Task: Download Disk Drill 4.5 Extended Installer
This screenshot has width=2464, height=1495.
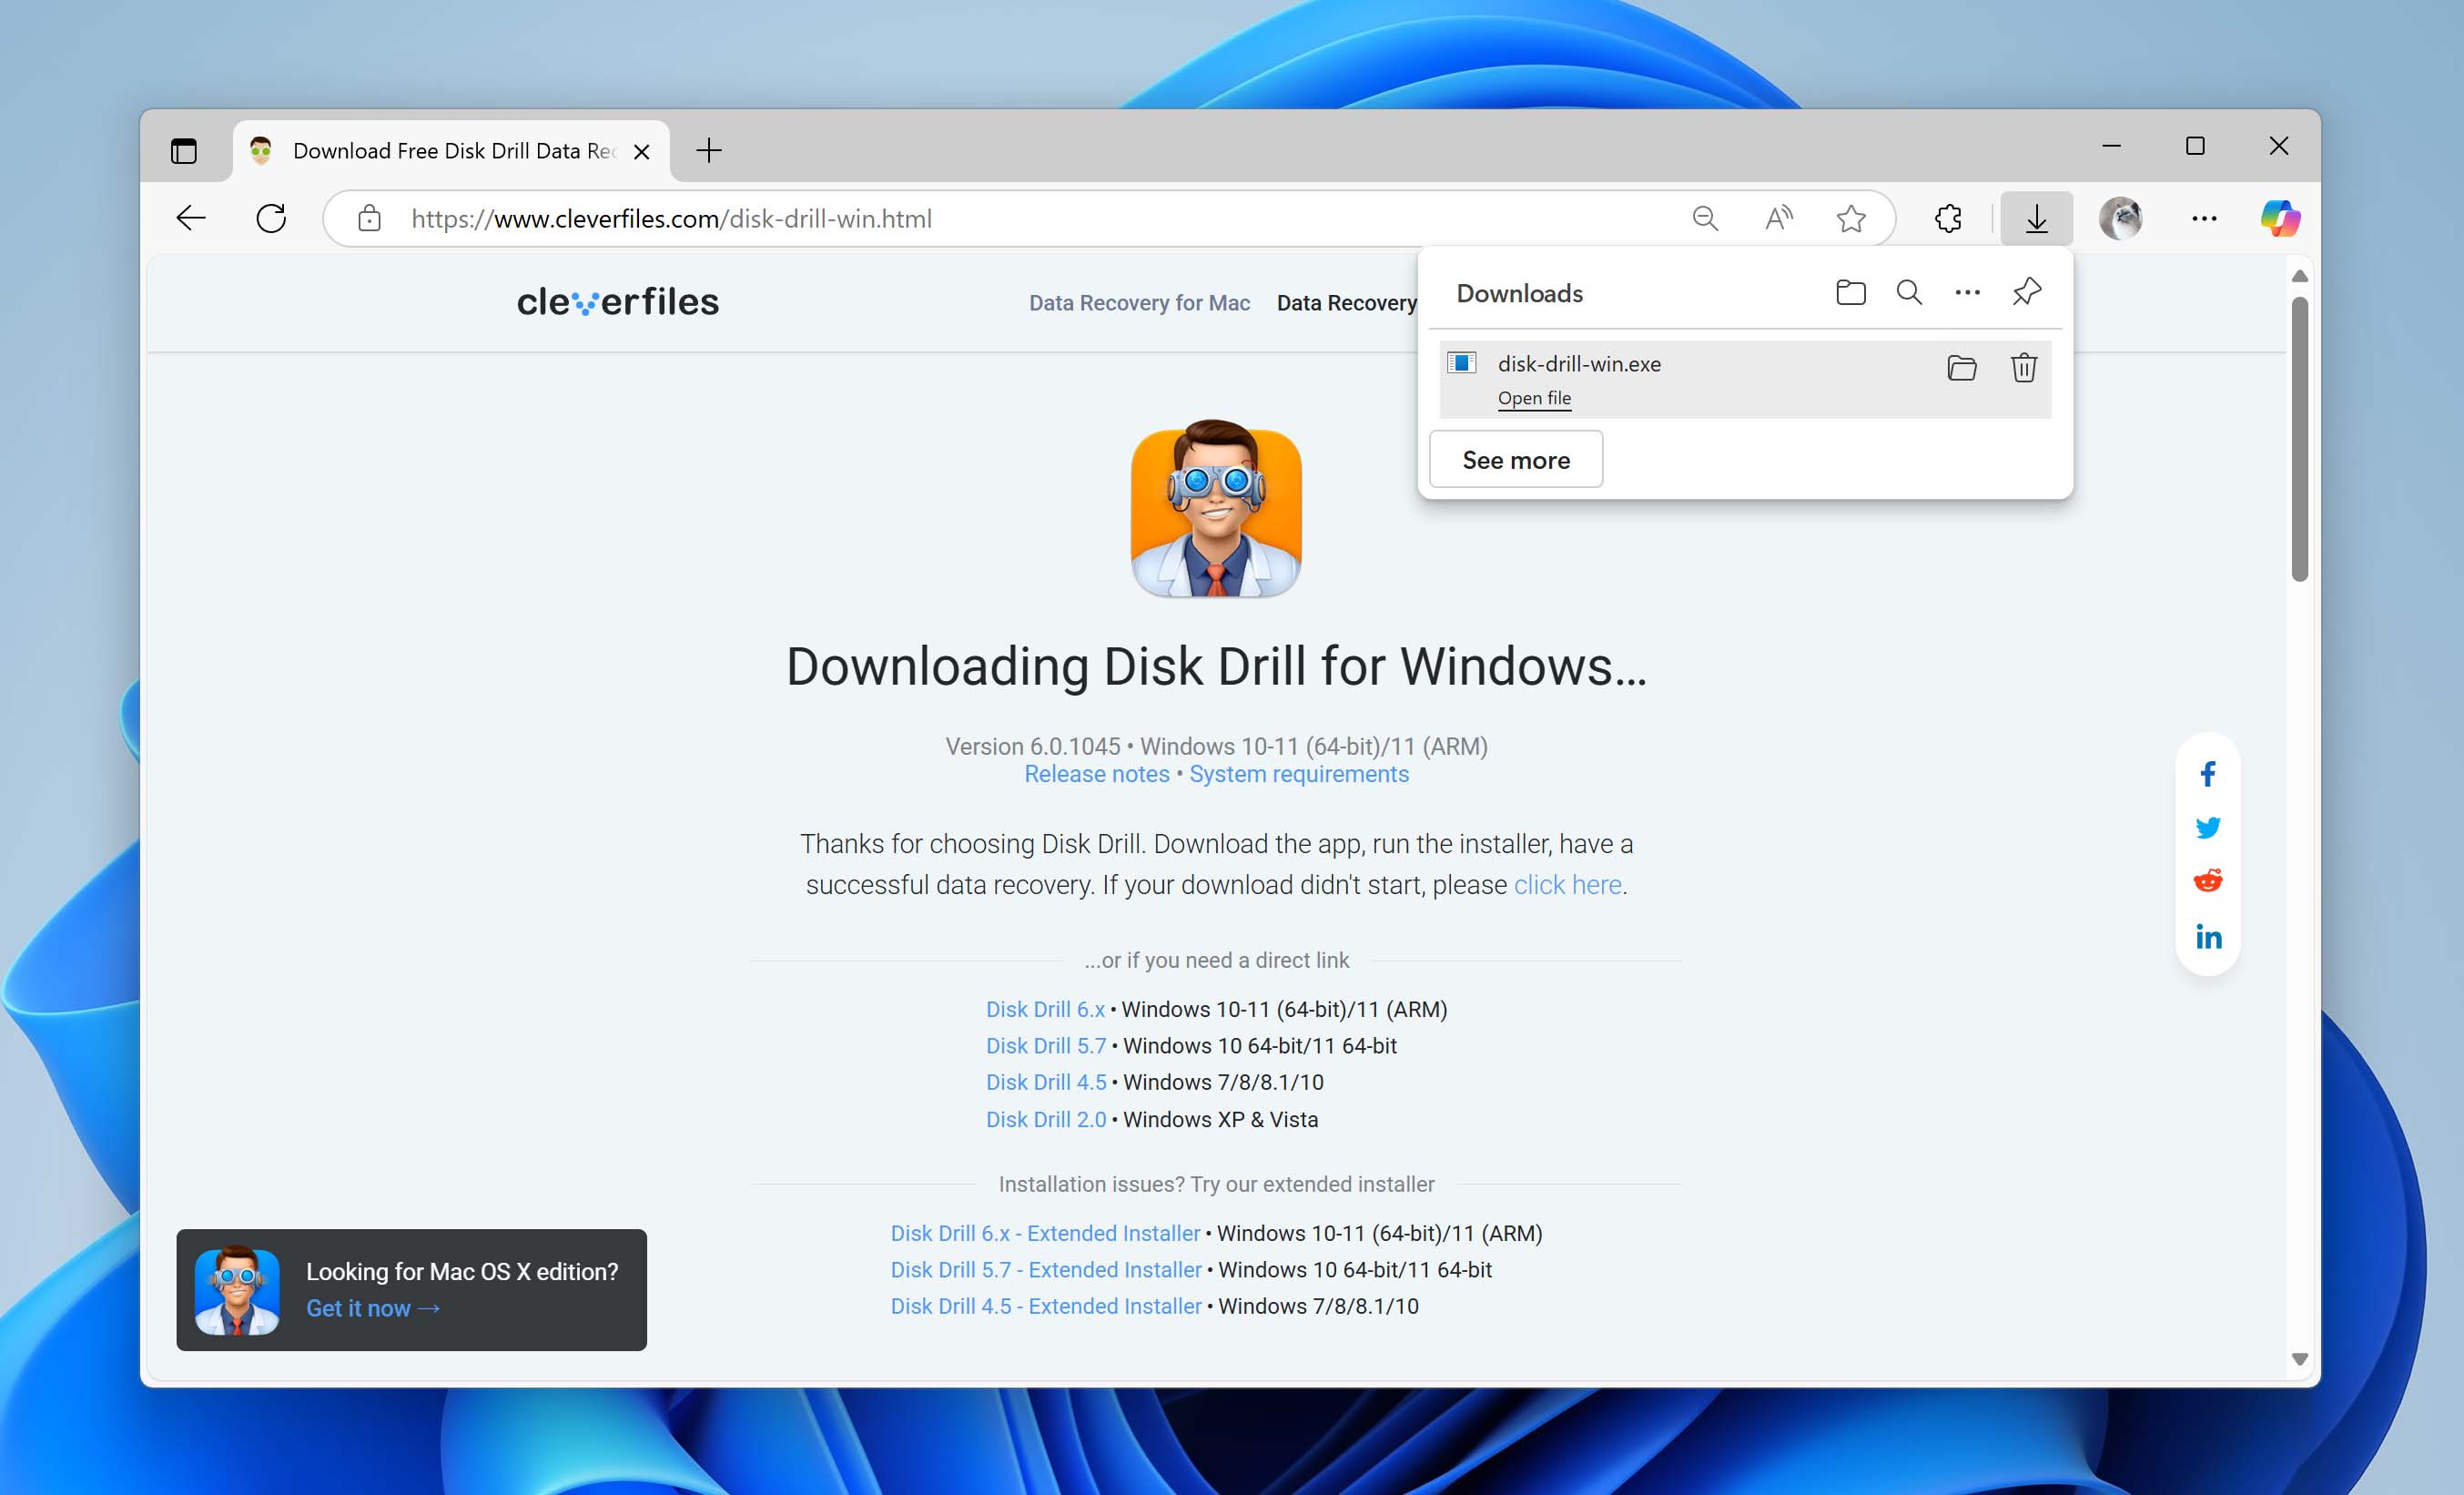Action: [1046, 1306]
